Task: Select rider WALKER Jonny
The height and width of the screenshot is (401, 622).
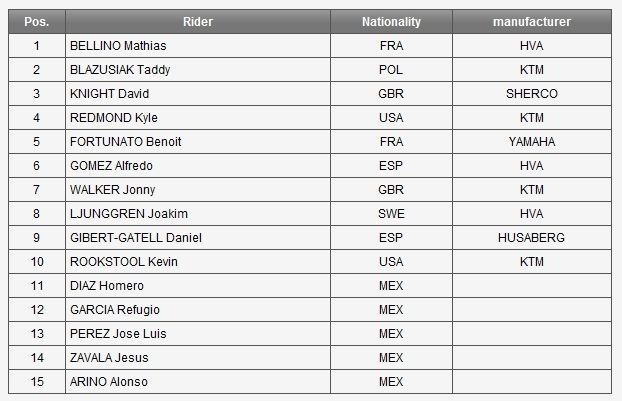Action: point(112,190)
